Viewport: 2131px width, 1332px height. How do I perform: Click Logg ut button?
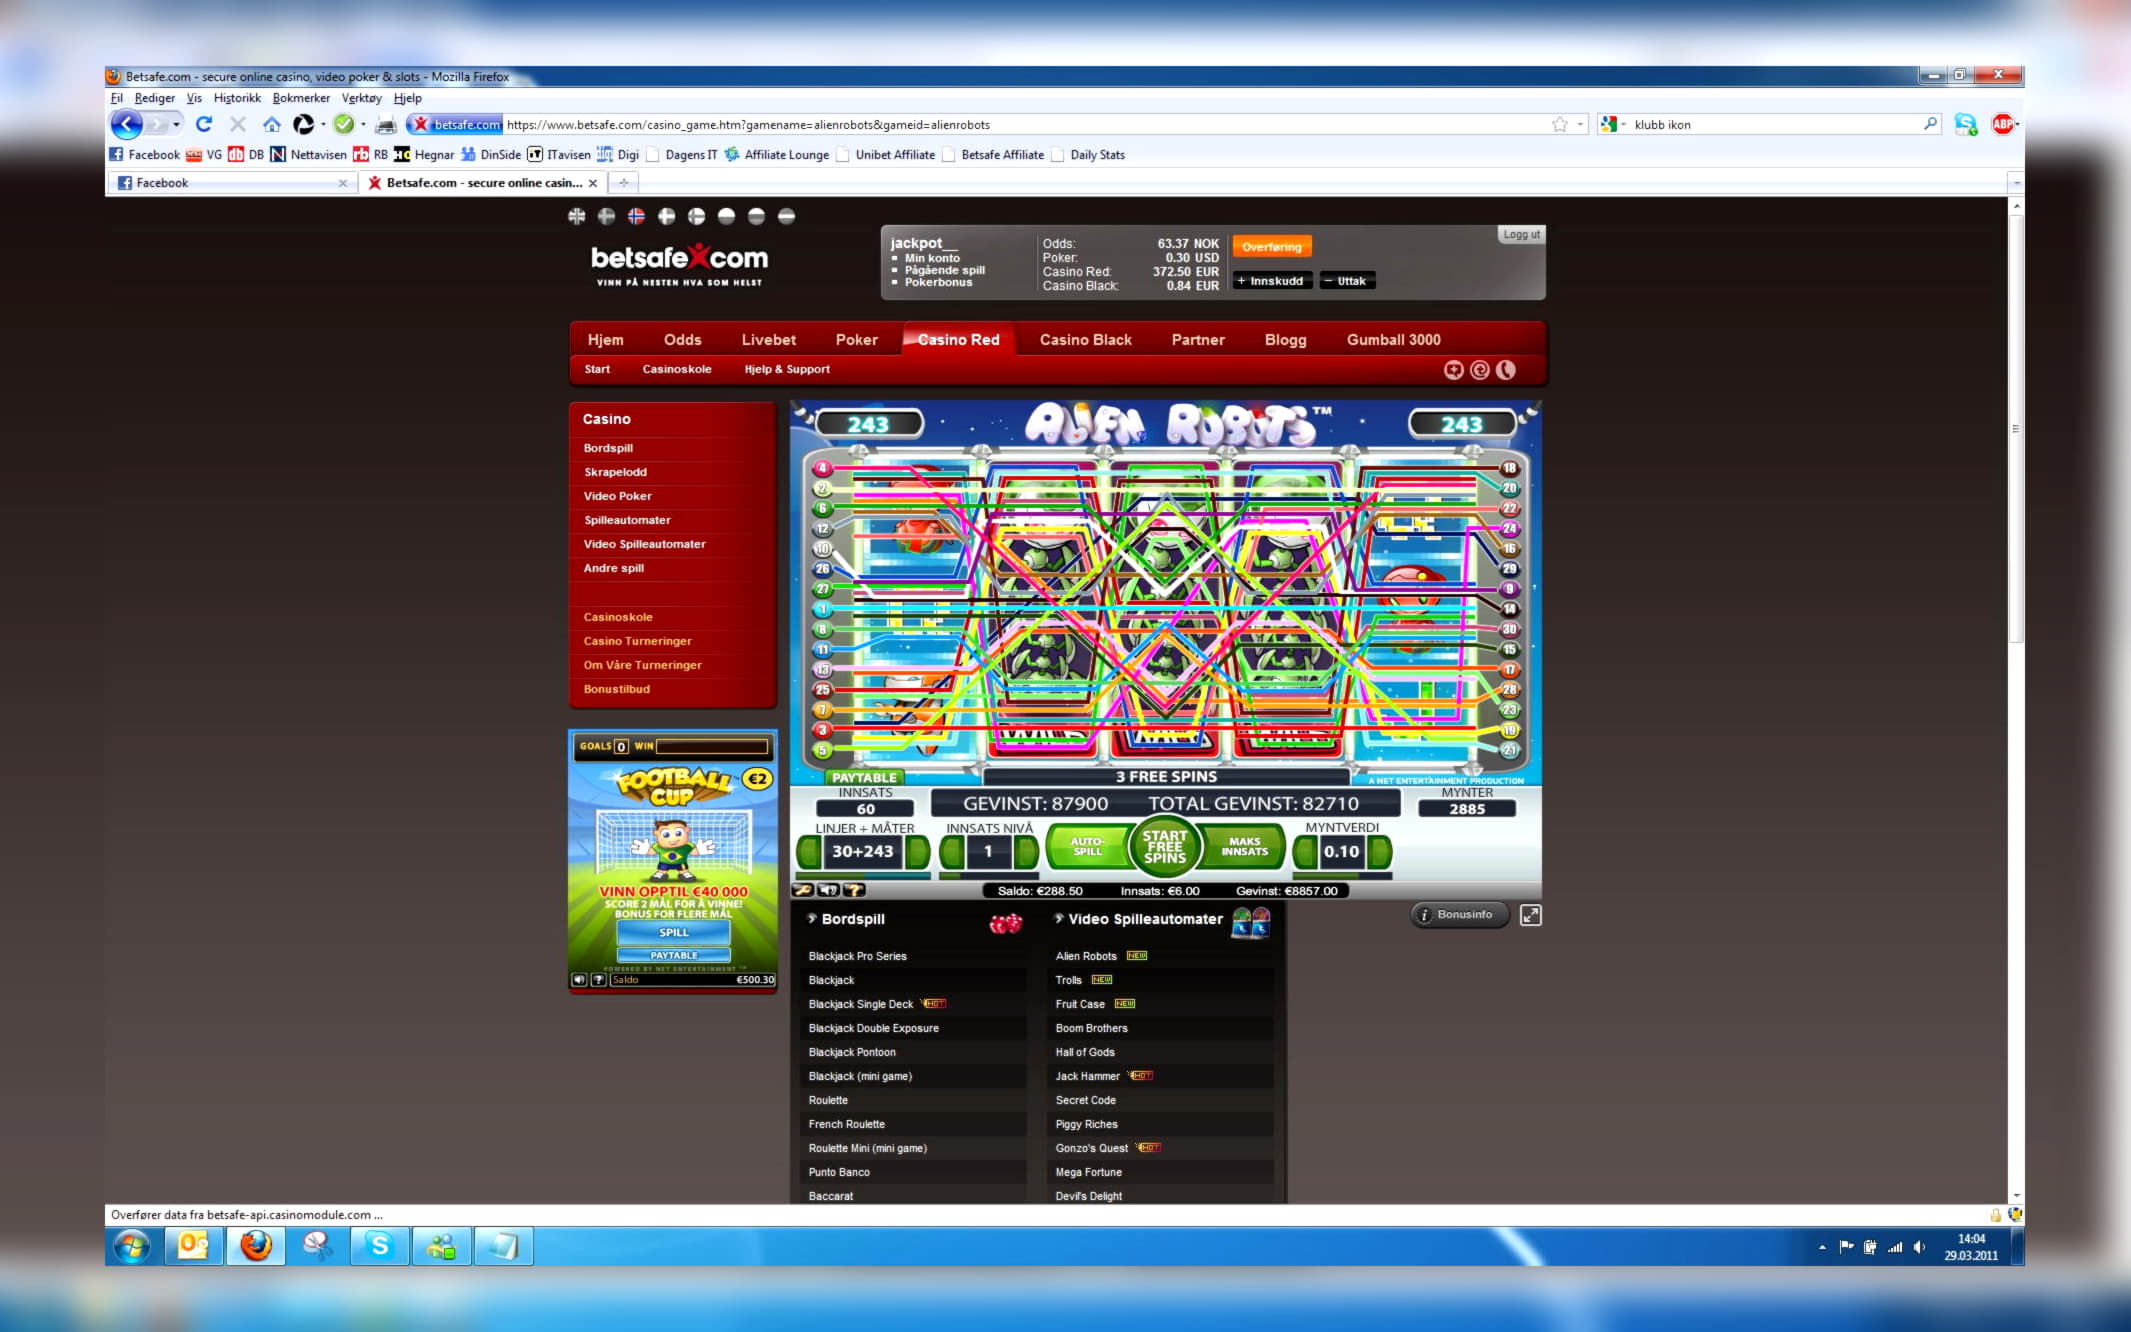[1521, 234]
